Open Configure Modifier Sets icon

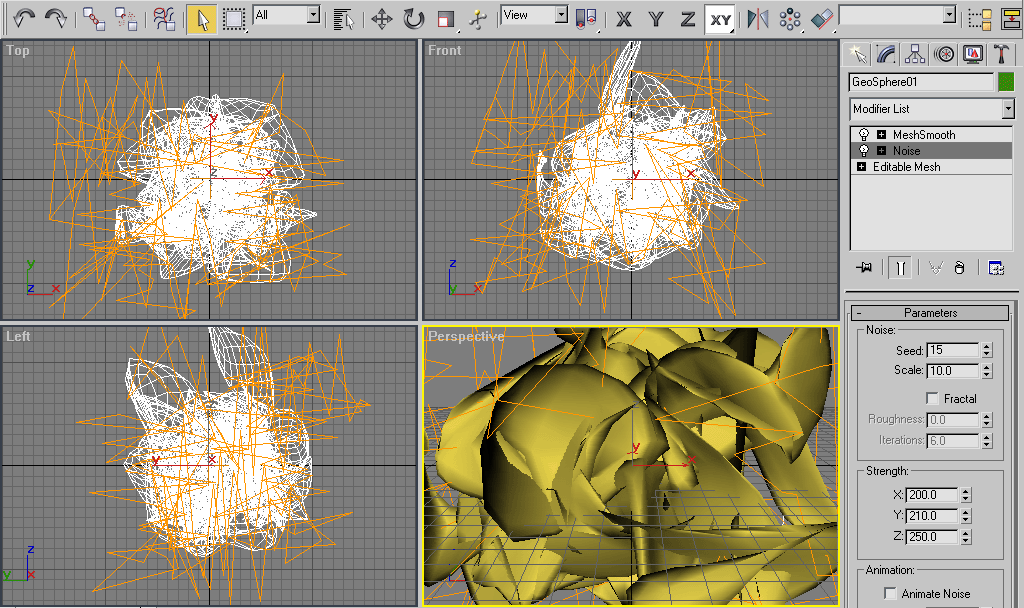pos(995,268)
